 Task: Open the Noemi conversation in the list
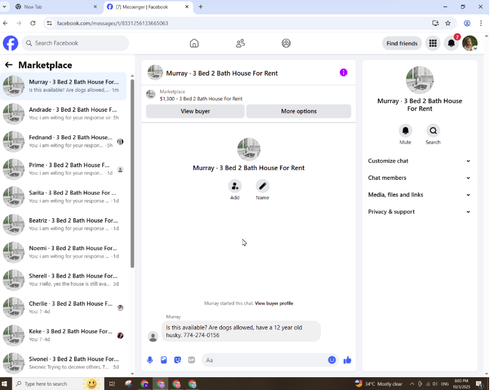pos(64,252)
